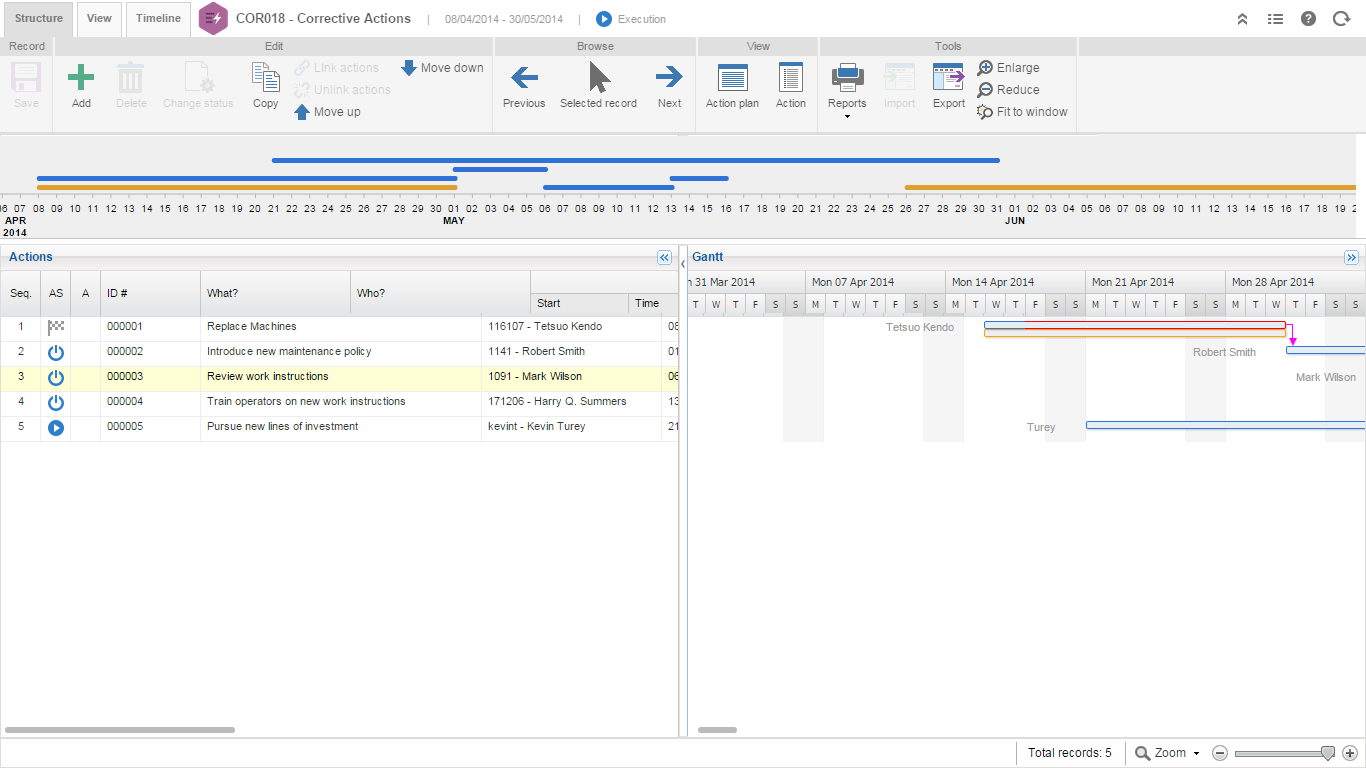
Task: Click the power status icon for action 000002
Action: (x=56, y=352)
